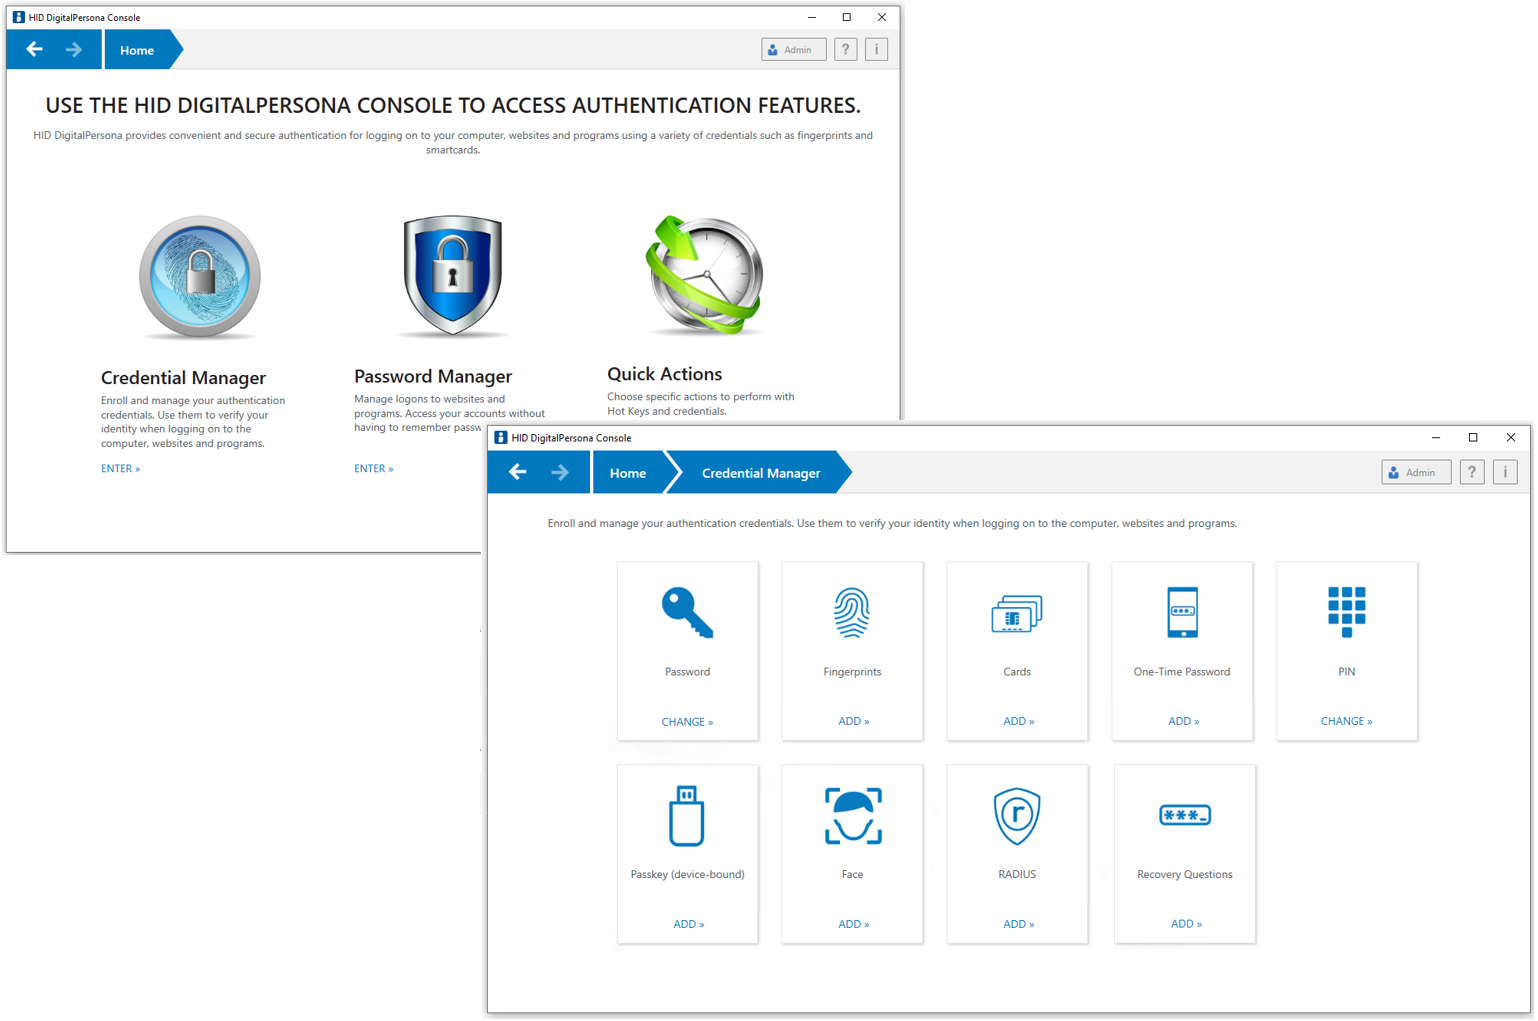The height and width of the screenshot is (1021, 1538).
Task: Select the RADIUS shield icon
Action: tap(1017, 816)
